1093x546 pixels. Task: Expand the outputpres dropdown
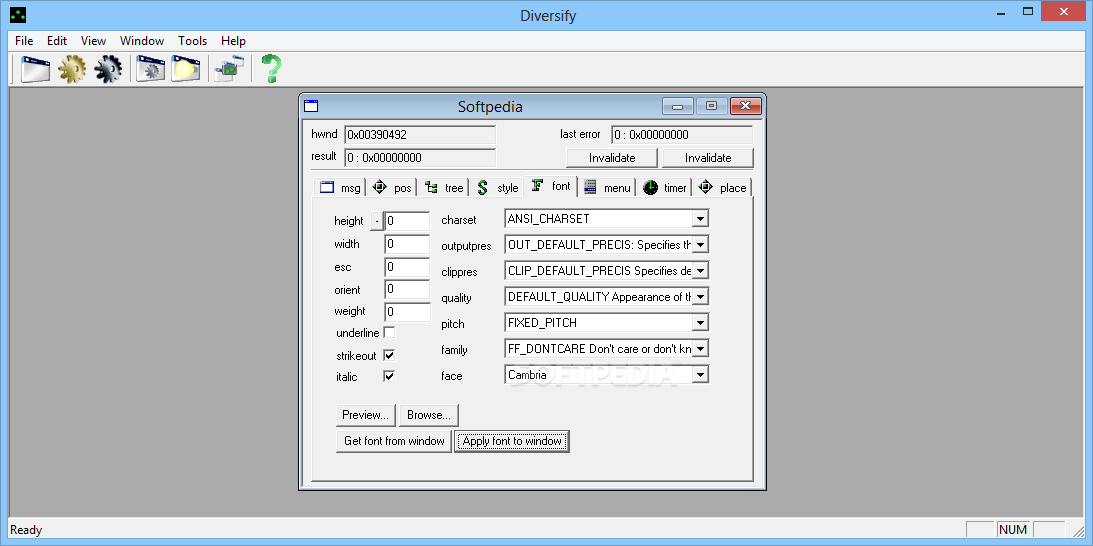coord(701,245)
